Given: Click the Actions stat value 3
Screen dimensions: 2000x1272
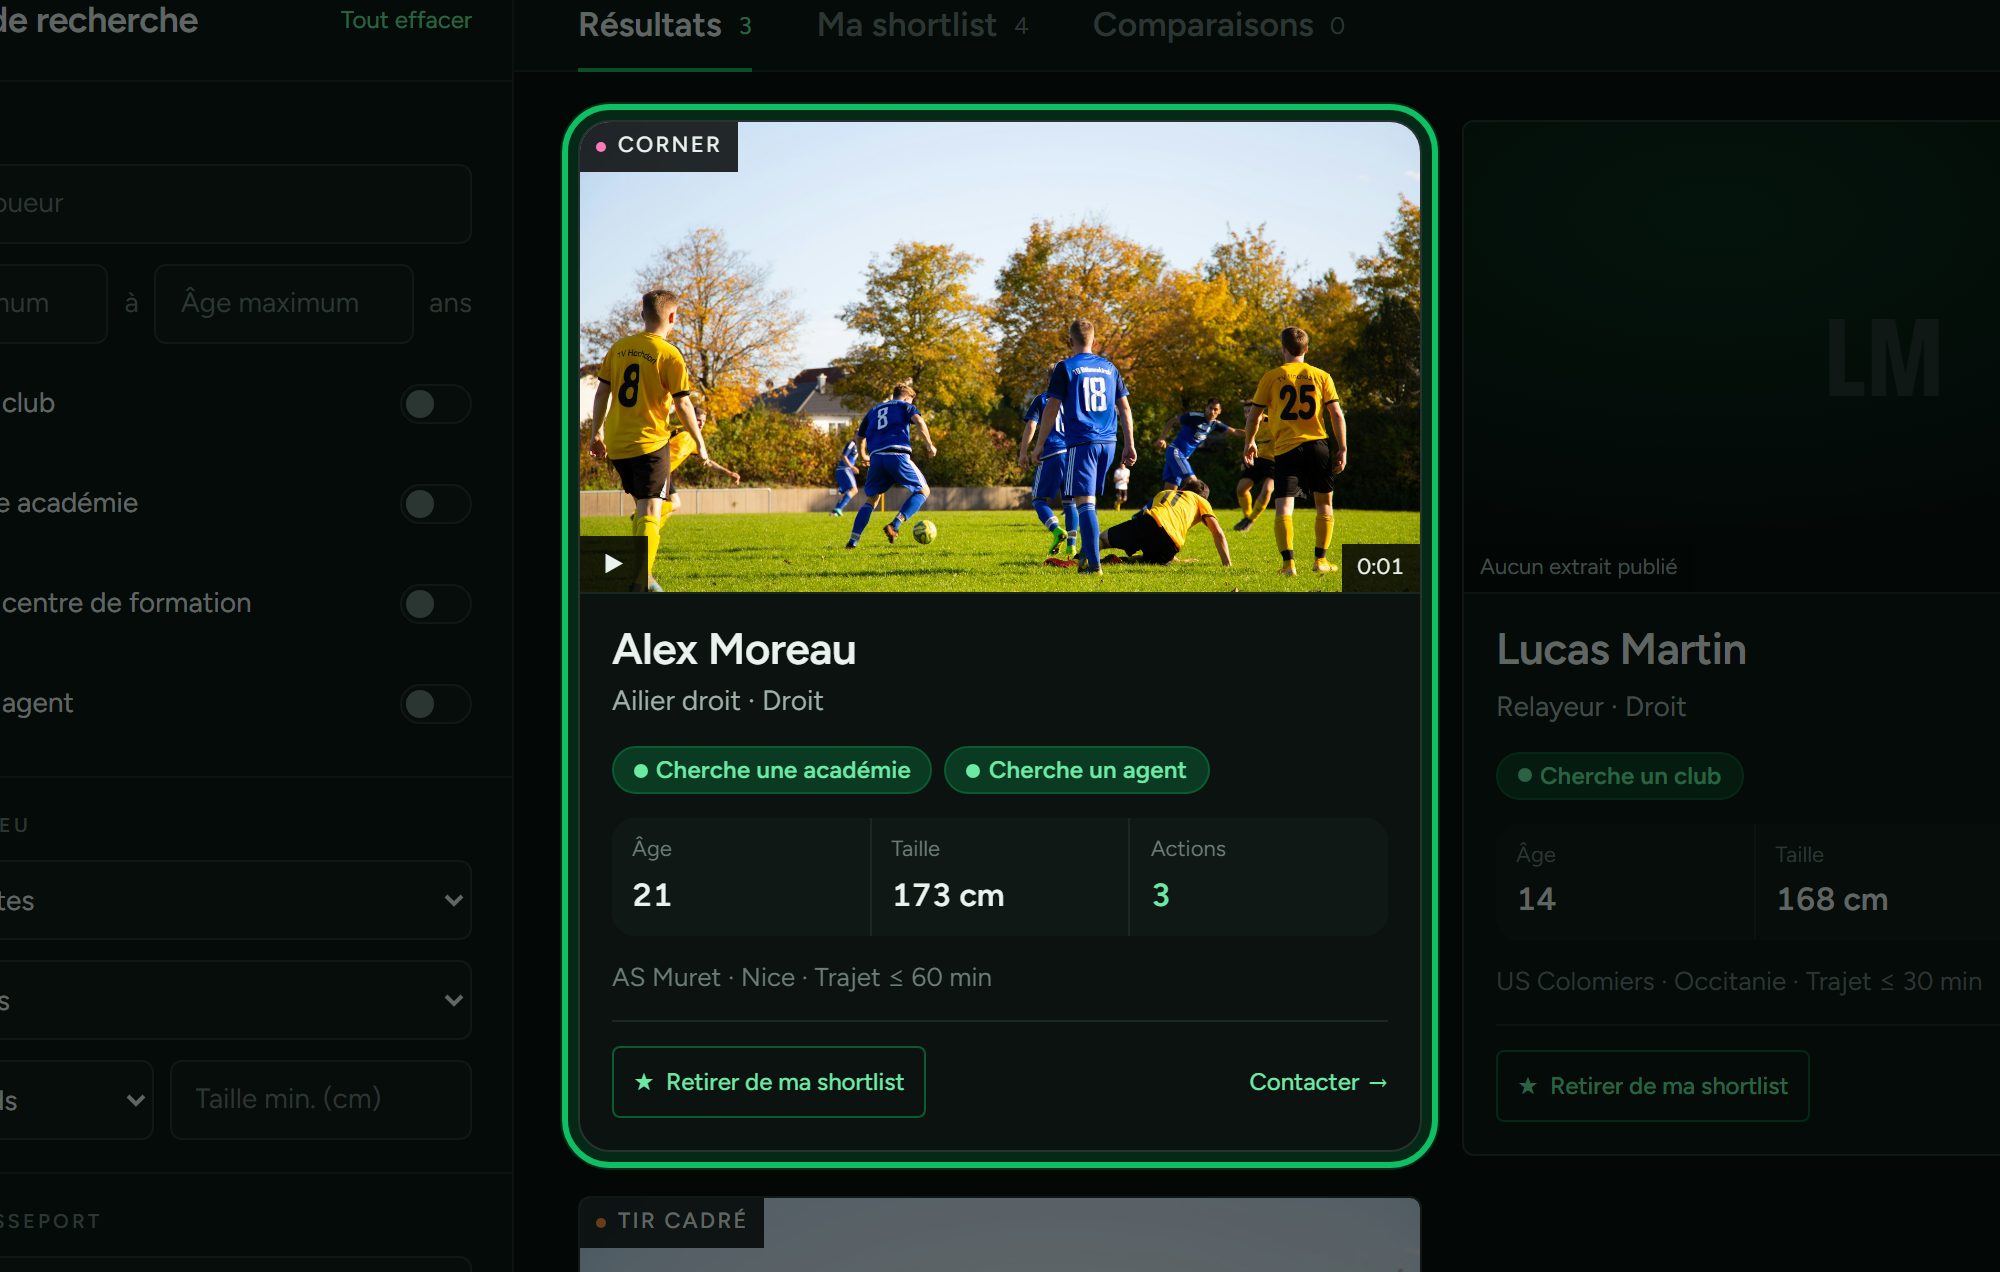Looking at the screenshot, I should coord(1160,895).
